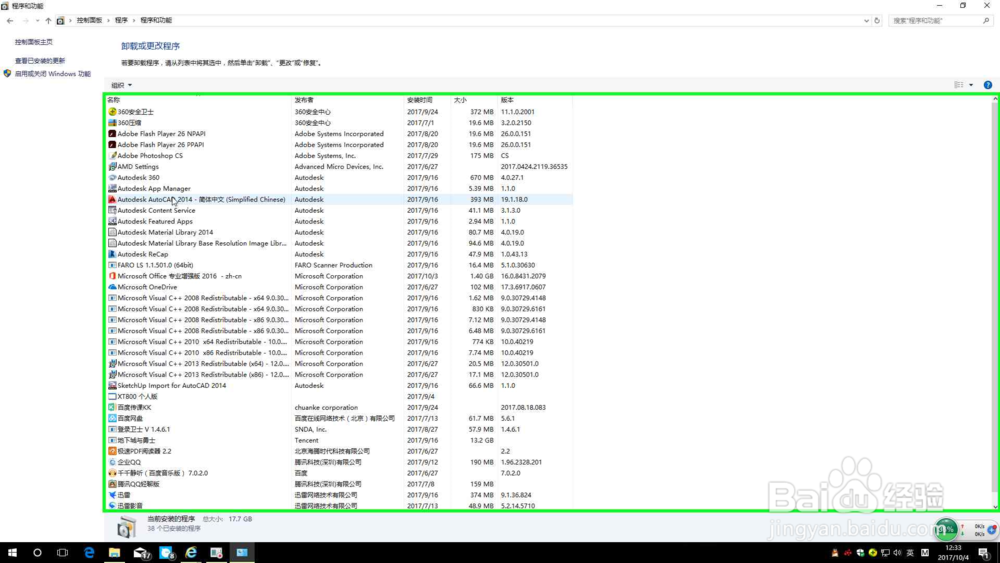Viewport: 1000px width, 563px height.
Task: Select the Autodesk App Manager row
Action: coord(339,189)
